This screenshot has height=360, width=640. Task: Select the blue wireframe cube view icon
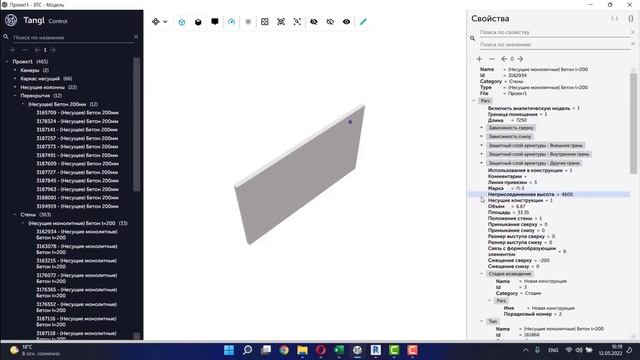[182, 22]
